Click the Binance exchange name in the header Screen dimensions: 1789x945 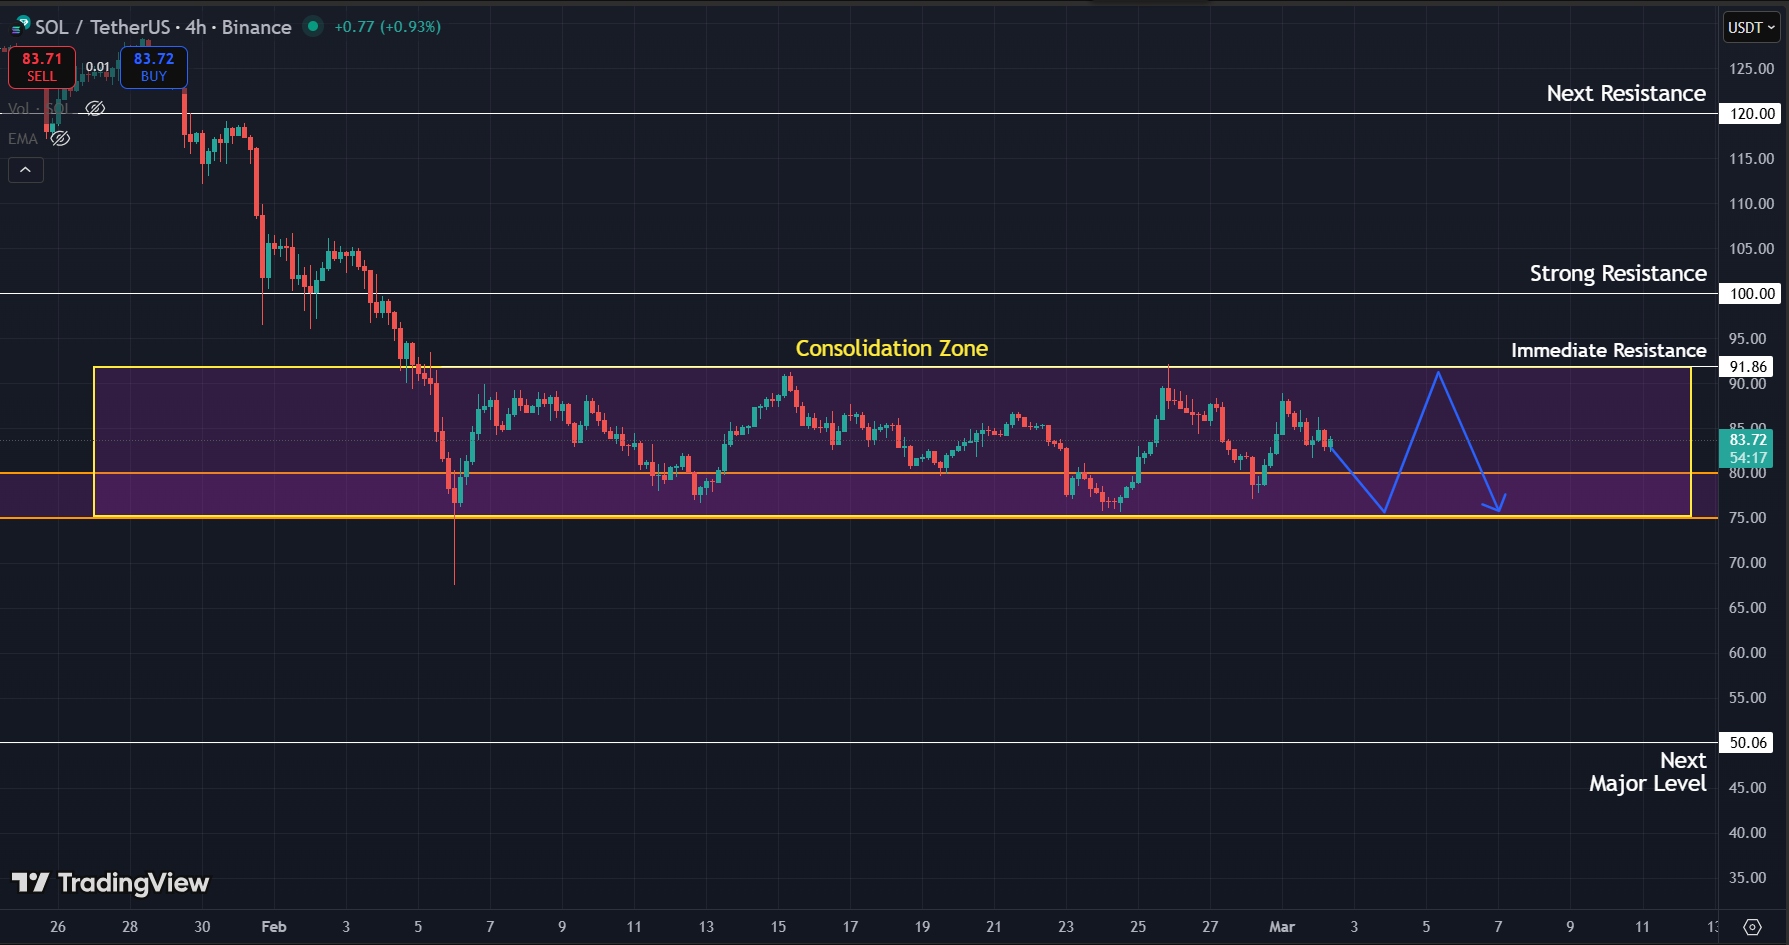pos(254,27)
